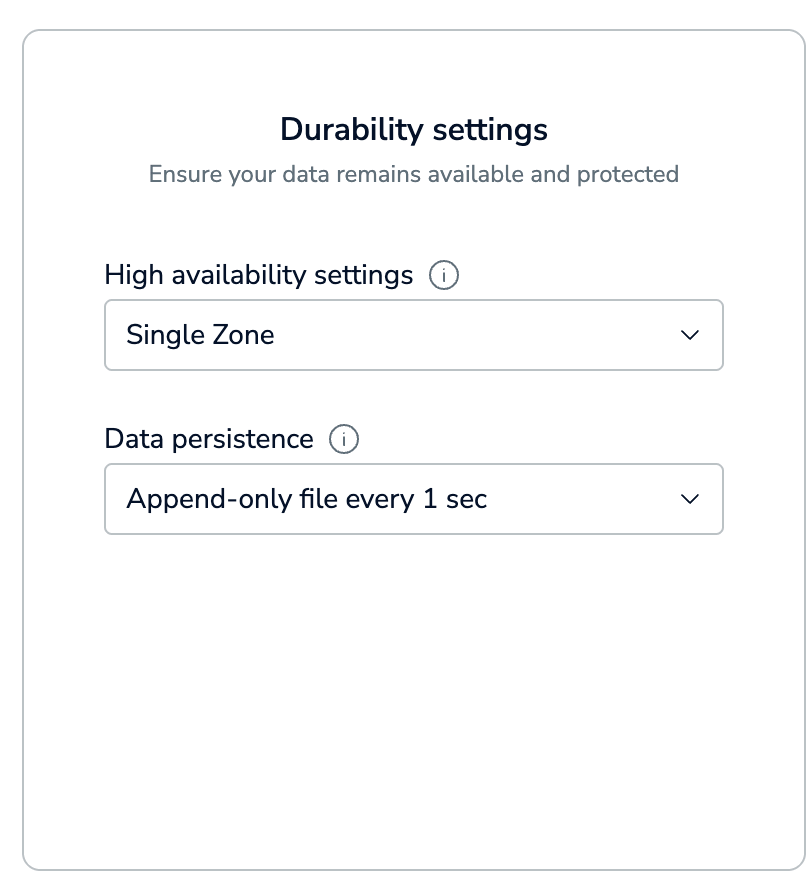Select the 'Single Zone' value text
Screen dimensions: 810x896
200,335
